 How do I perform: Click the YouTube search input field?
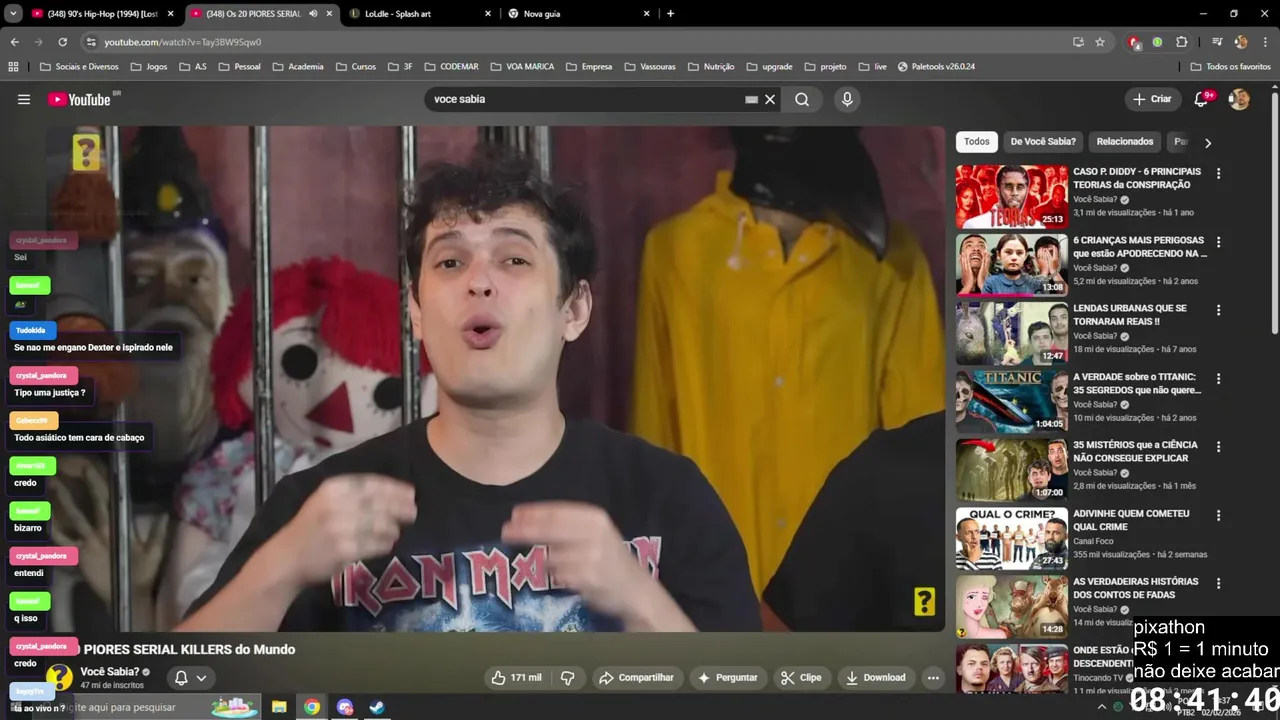click(x=585, y=99)
